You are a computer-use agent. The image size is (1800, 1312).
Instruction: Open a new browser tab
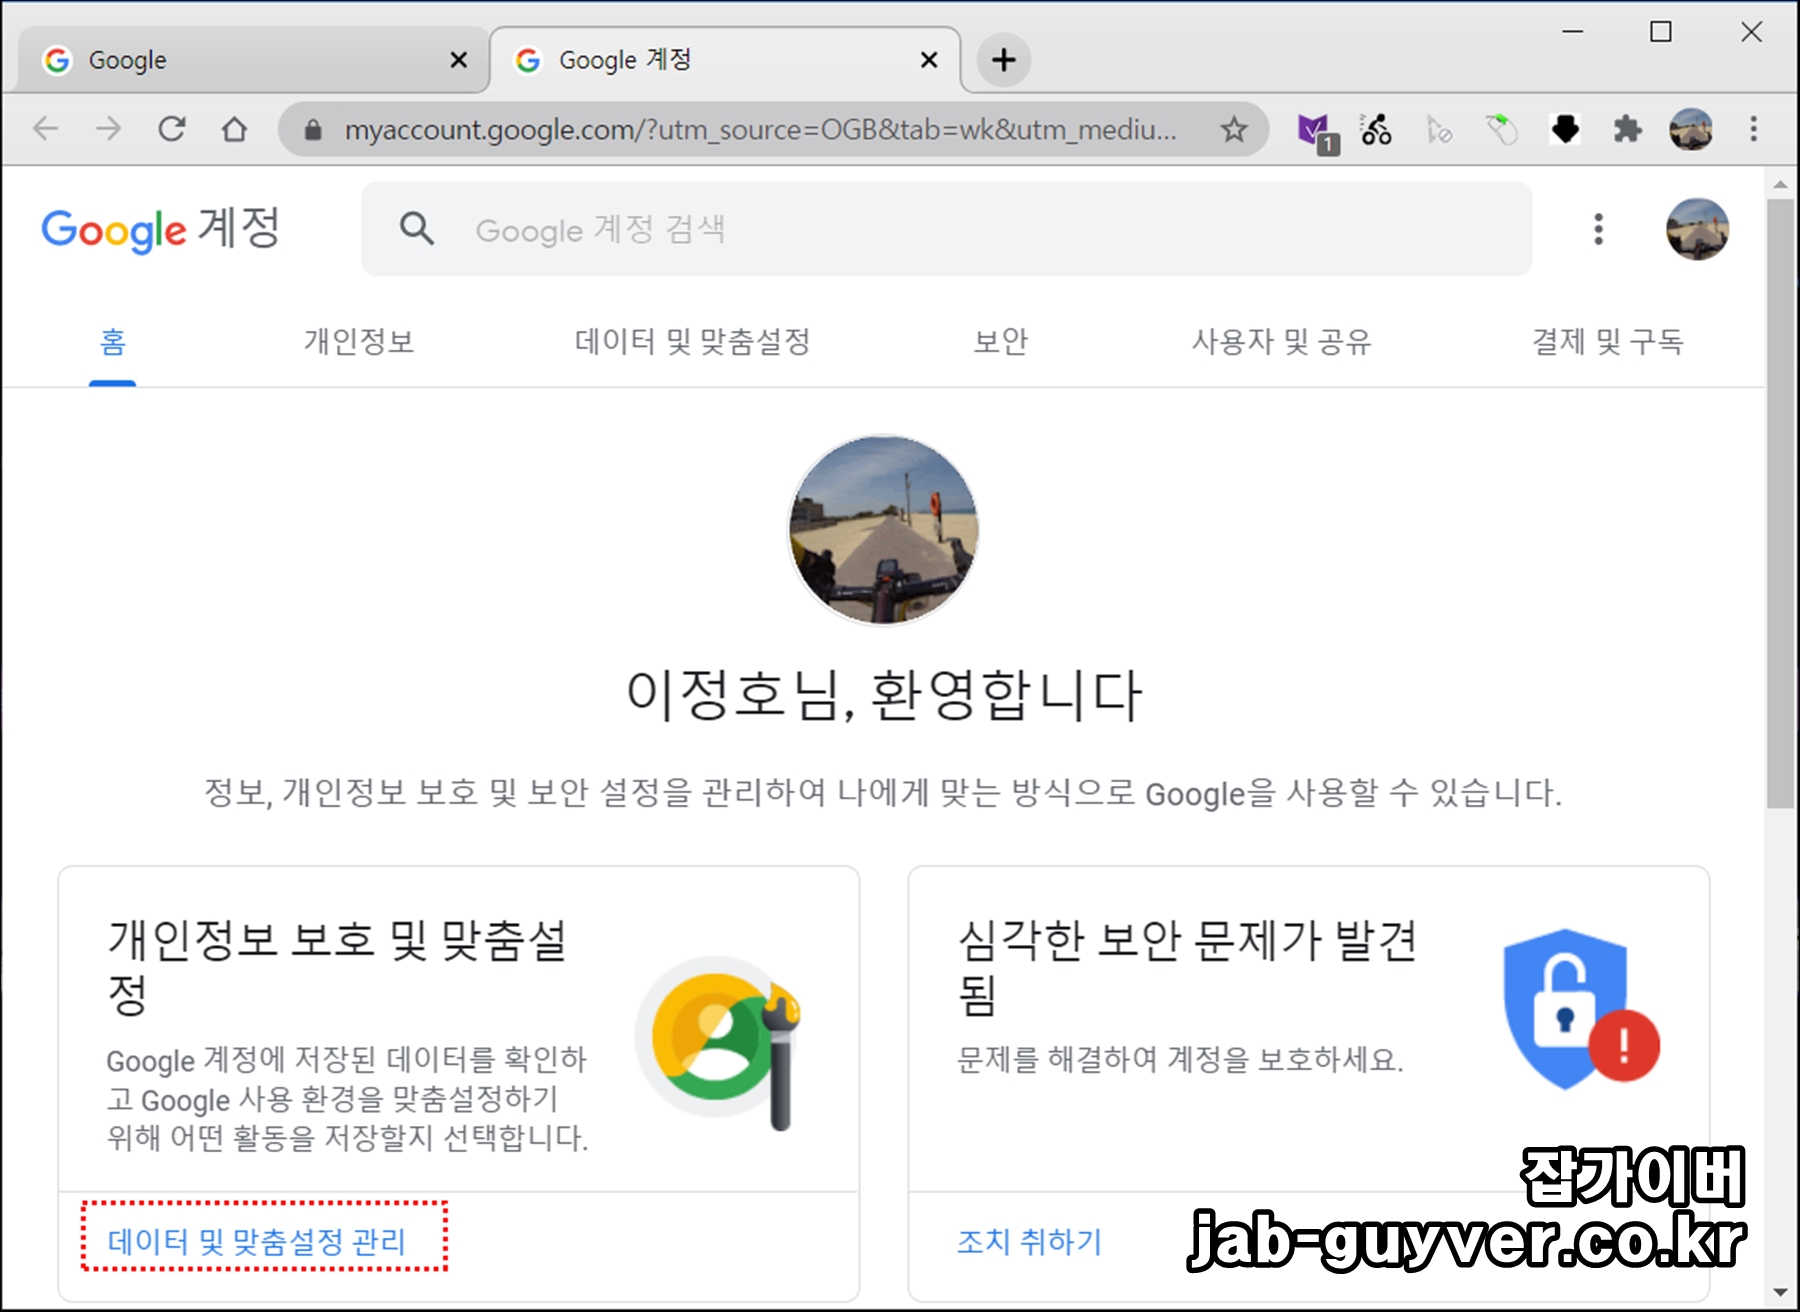coord(1004,60)
